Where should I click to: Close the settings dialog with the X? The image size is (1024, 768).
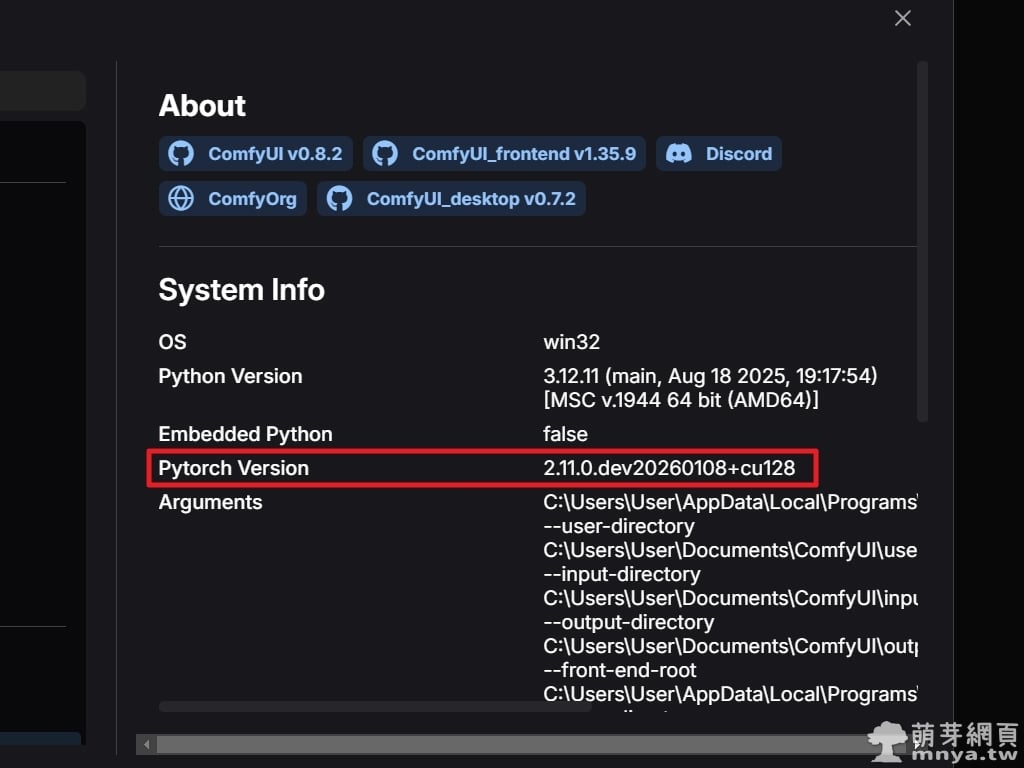(x=902, y=18)
